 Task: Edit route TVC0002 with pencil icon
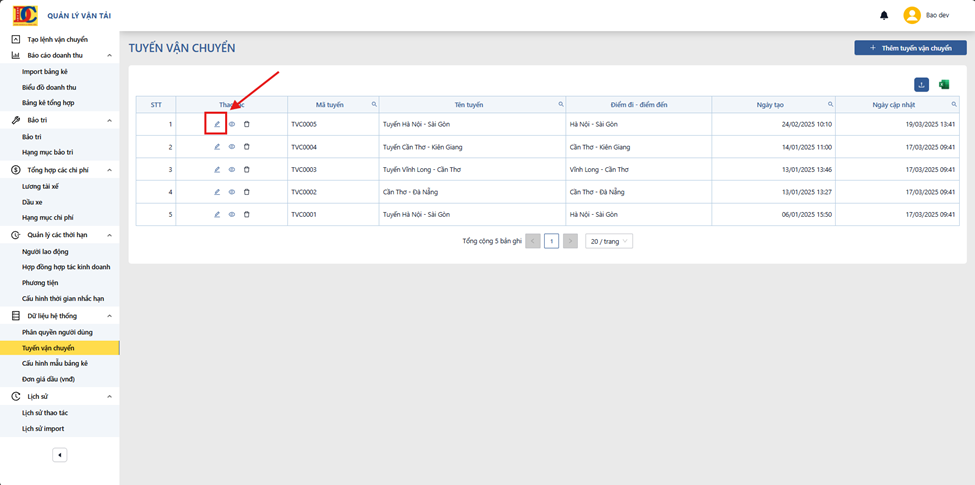217,192
